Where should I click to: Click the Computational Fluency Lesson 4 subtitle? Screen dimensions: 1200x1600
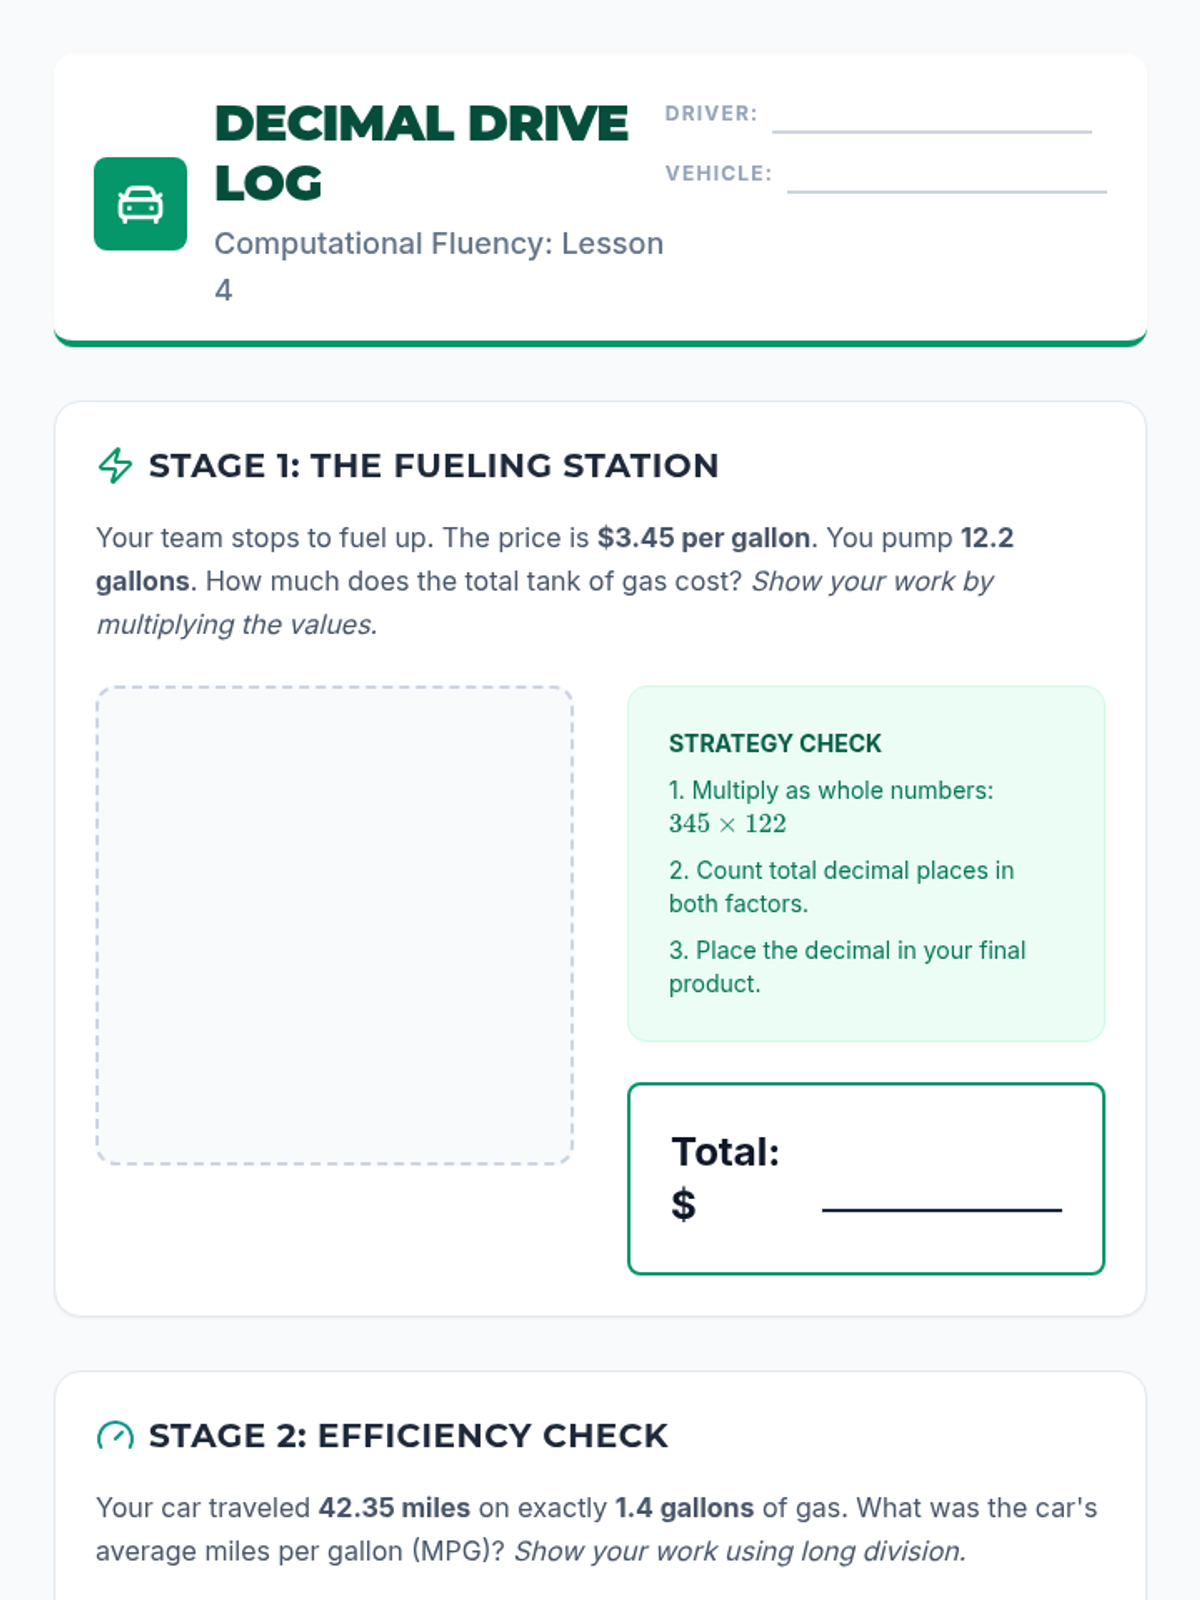[x=439, y=266]
